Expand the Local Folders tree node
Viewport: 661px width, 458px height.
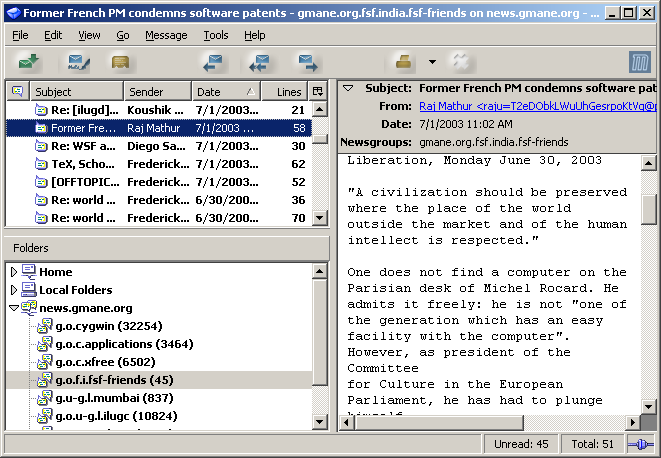pos(14,290)
